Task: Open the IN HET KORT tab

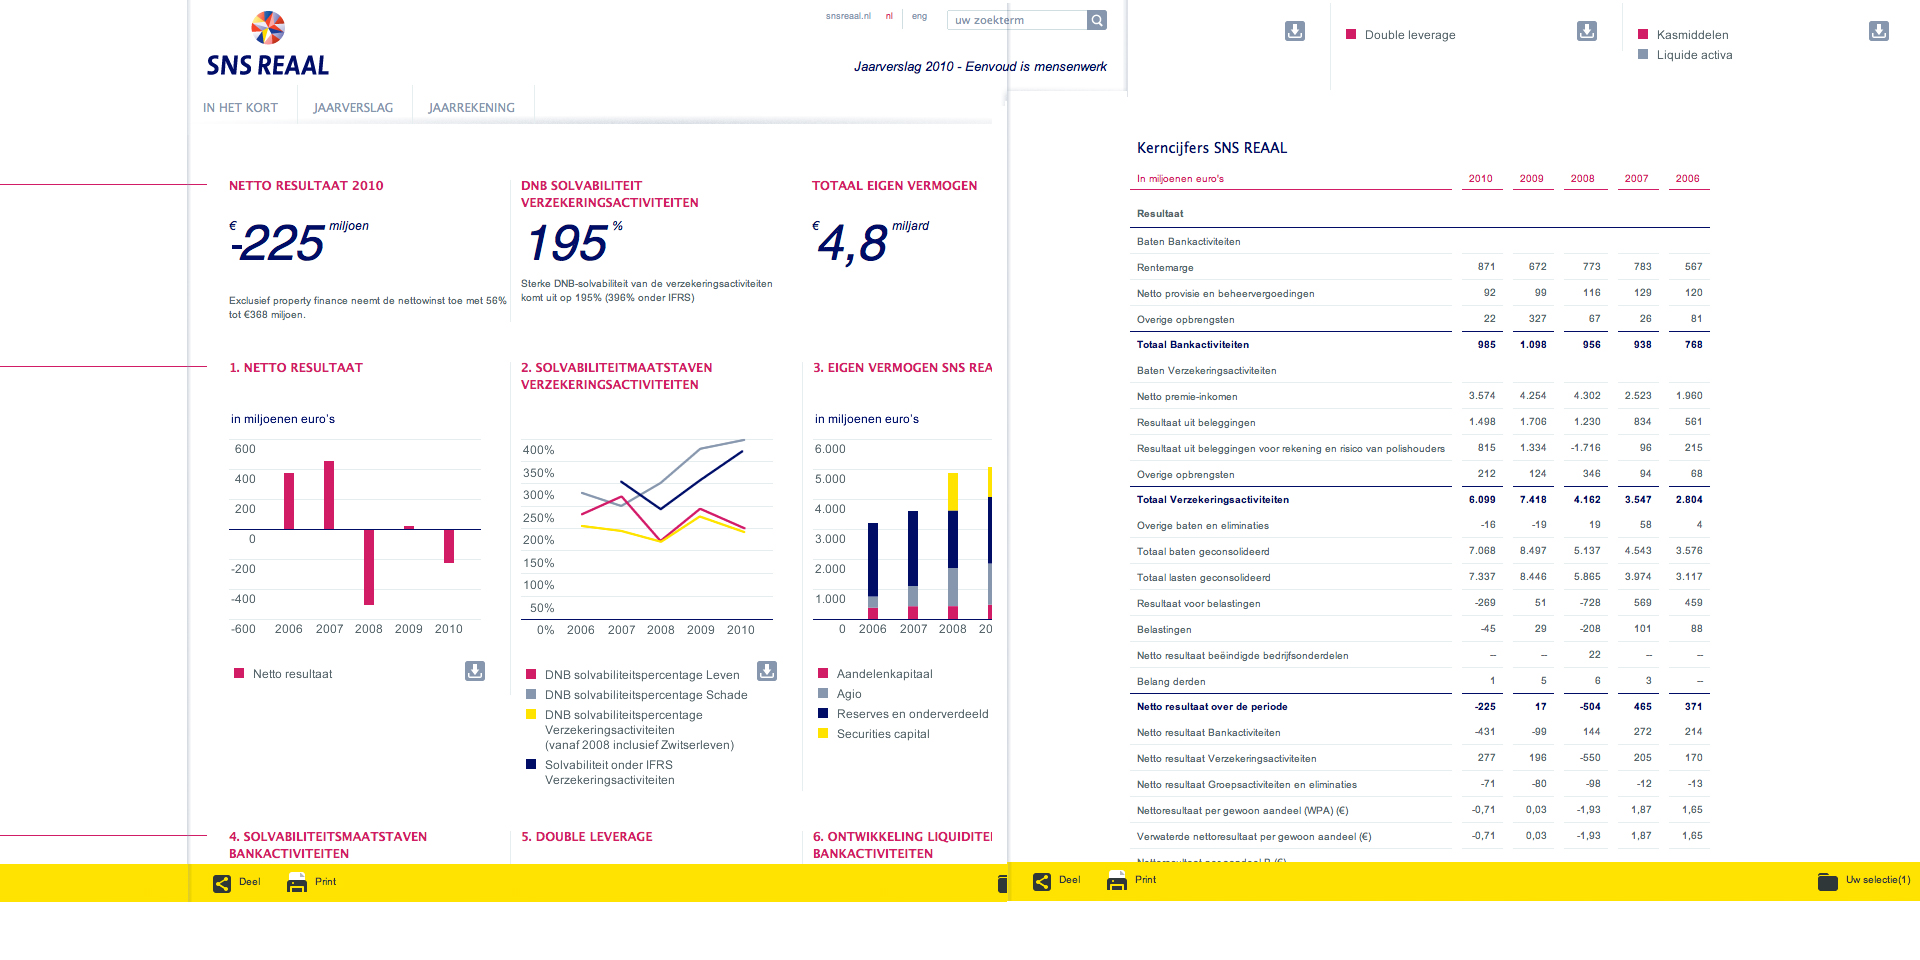Action: [x=240, y=108]
